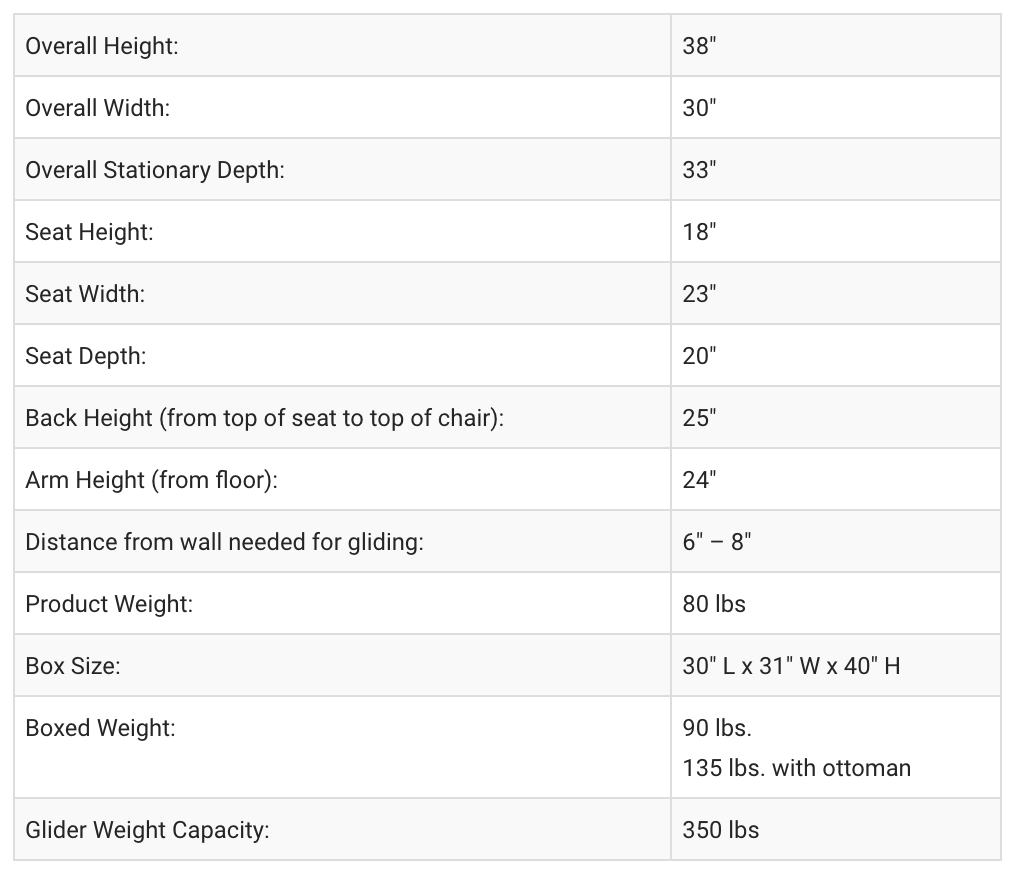Click the Overall Width label
The width and height of the screenshot is (1020, 886).
click(98, 108)
